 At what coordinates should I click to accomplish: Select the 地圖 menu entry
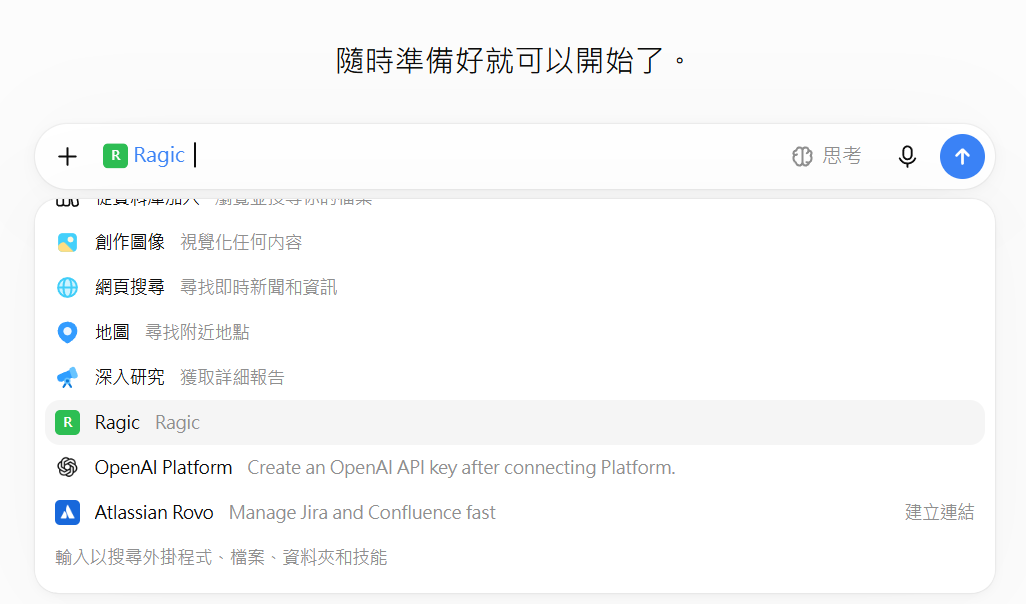coord(514,332)
